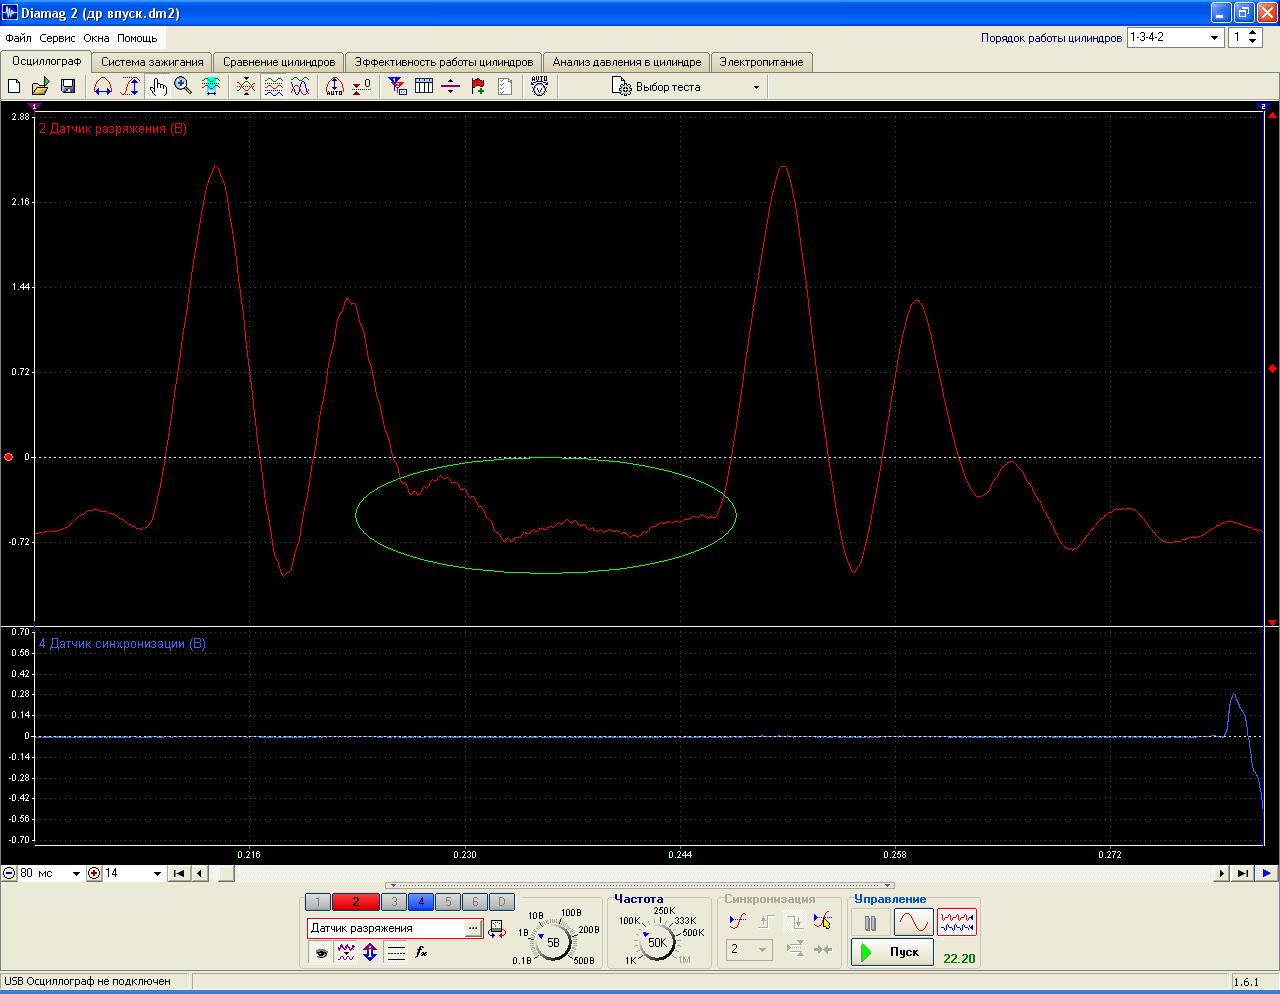Create a new oscillogram file
The width and height of the screenshot is (1280, 994).
(x=14, y=87)
